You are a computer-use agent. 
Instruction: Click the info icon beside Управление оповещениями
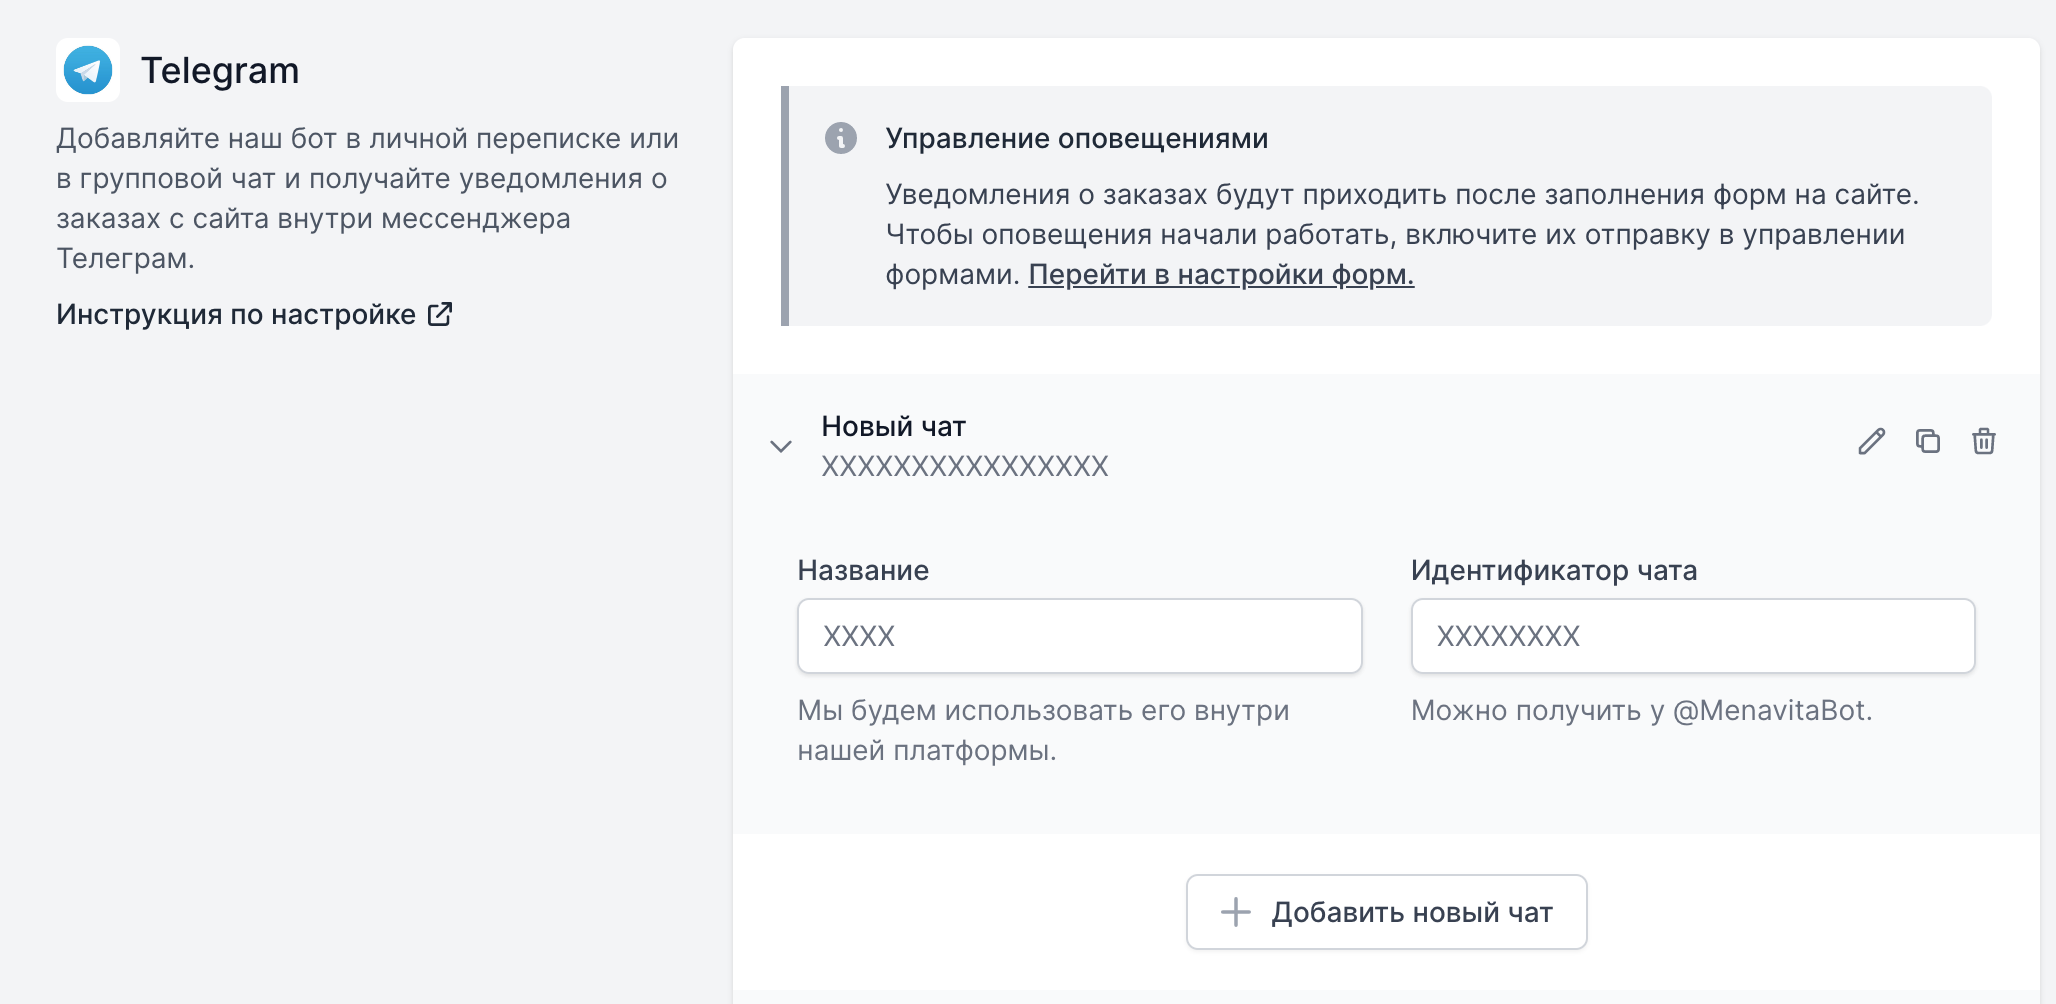(x=841, y=138)
